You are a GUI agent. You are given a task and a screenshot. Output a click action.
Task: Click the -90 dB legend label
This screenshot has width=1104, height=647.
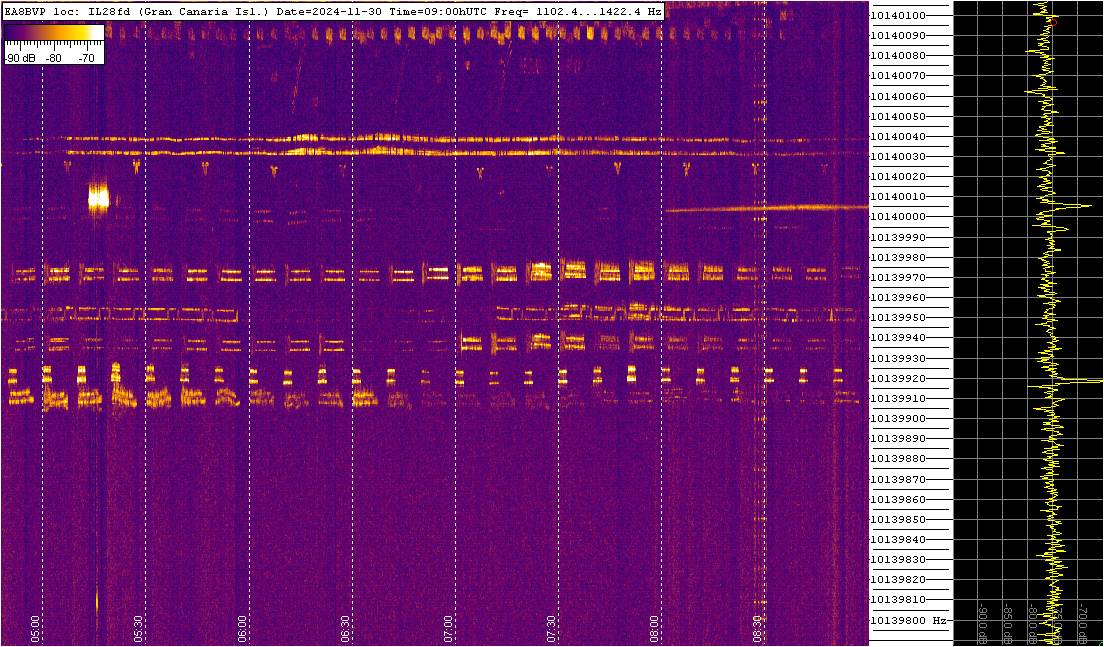click(x=20, y=59)
